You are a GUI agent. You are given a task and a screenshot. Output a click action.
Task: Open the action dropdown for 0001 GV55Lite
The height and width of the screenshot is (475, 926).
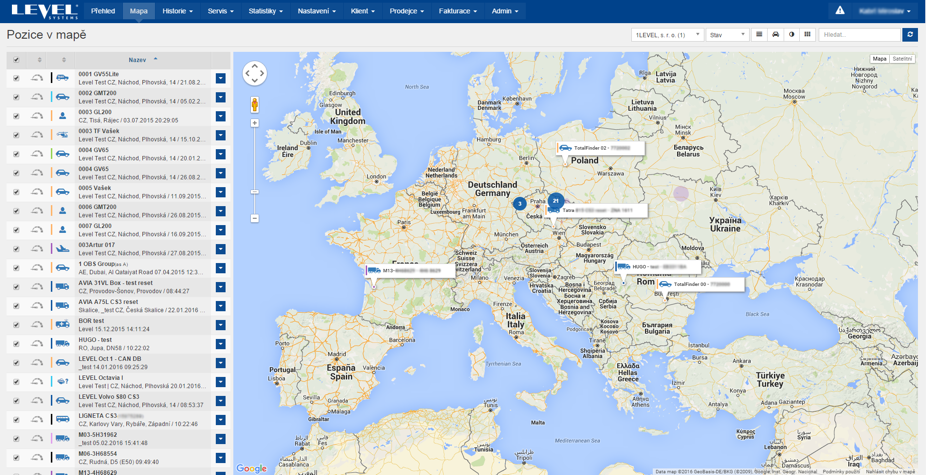point(221,78)
